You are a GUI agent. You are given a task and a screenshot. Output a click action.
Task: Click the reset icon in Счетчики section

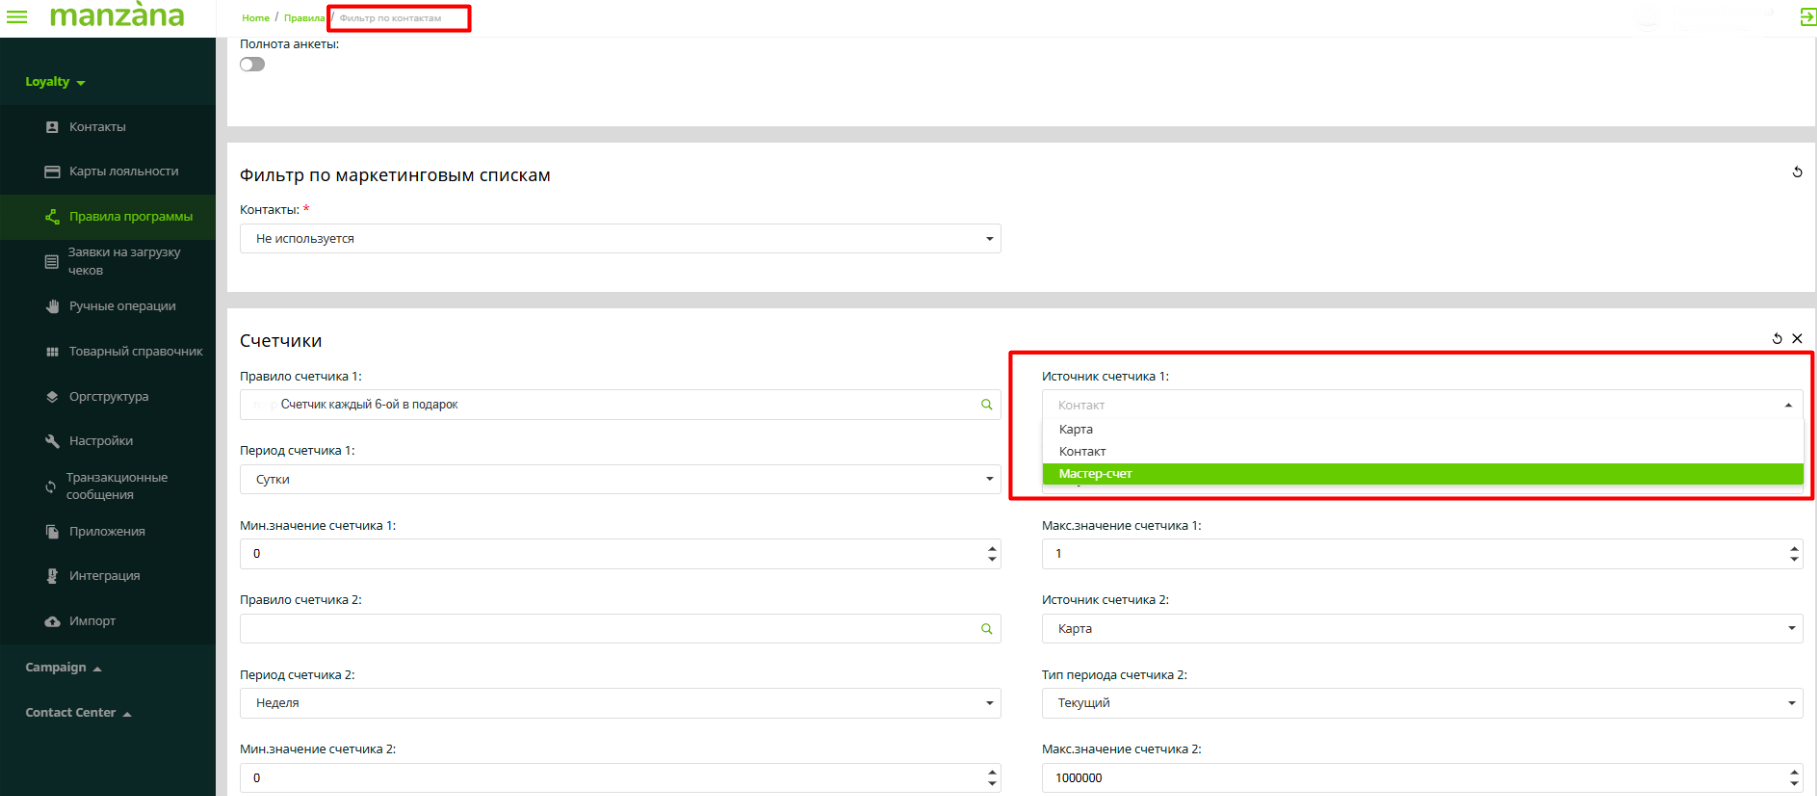1776,339
